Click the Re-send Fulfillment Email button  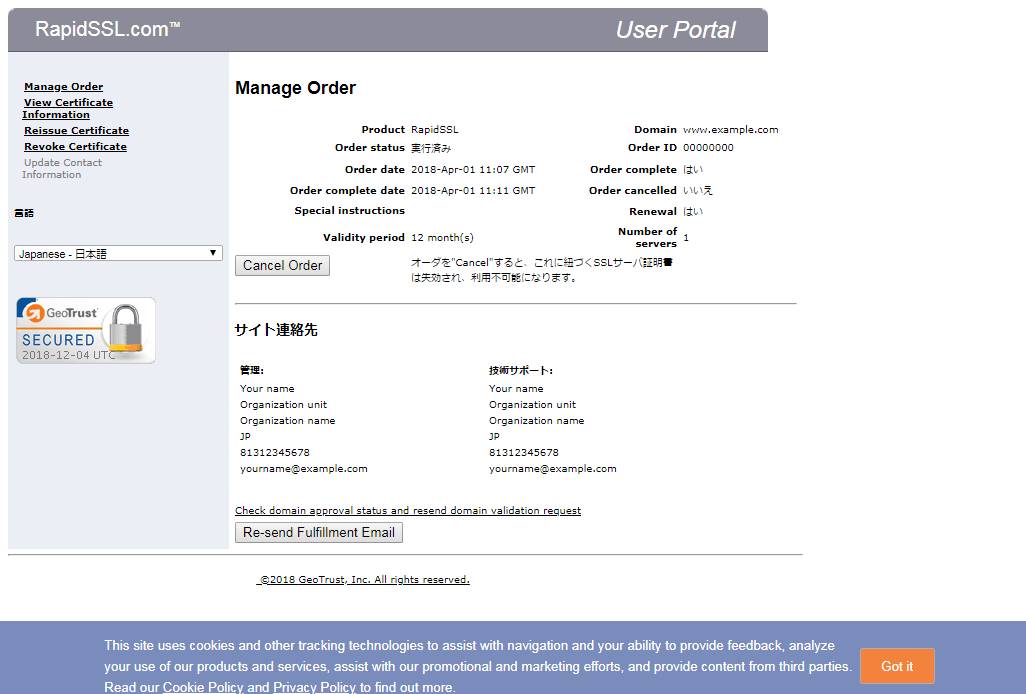click(319, 532)
